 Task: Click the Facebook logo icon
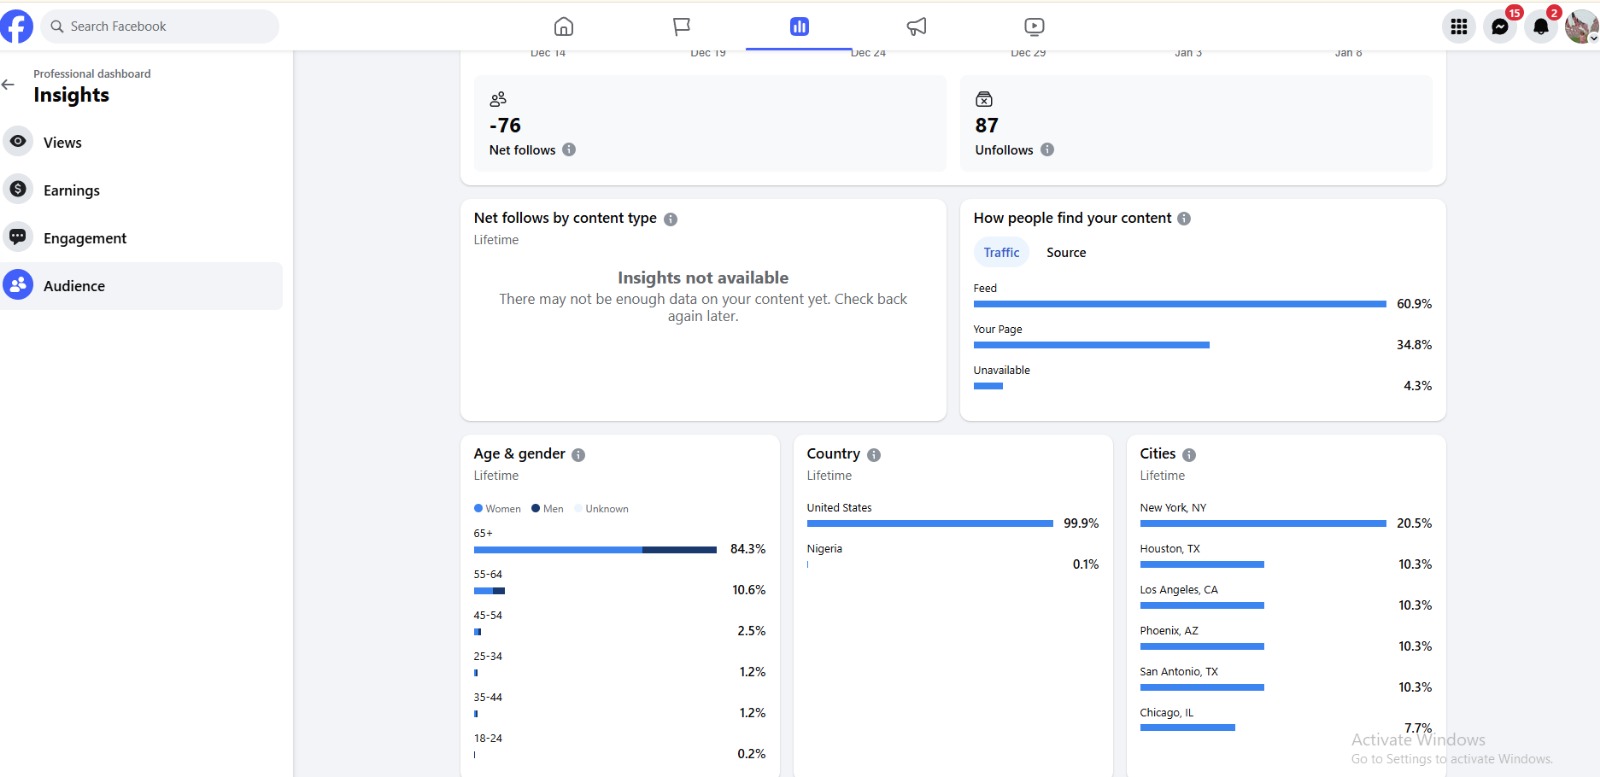click(x=16, y=26)
